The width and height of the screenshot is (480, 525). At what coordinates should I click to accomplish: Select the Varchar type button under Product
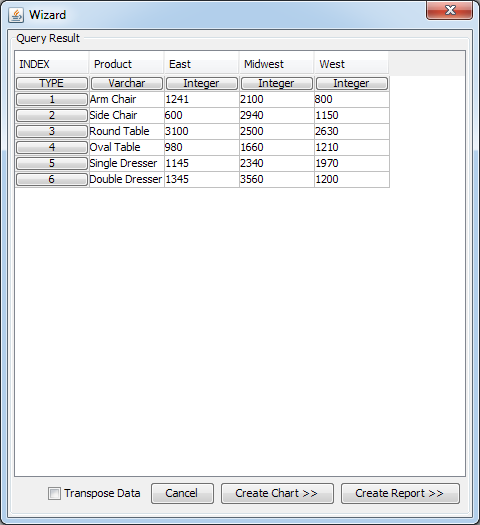pyautogui.click(x=127, y=83)
